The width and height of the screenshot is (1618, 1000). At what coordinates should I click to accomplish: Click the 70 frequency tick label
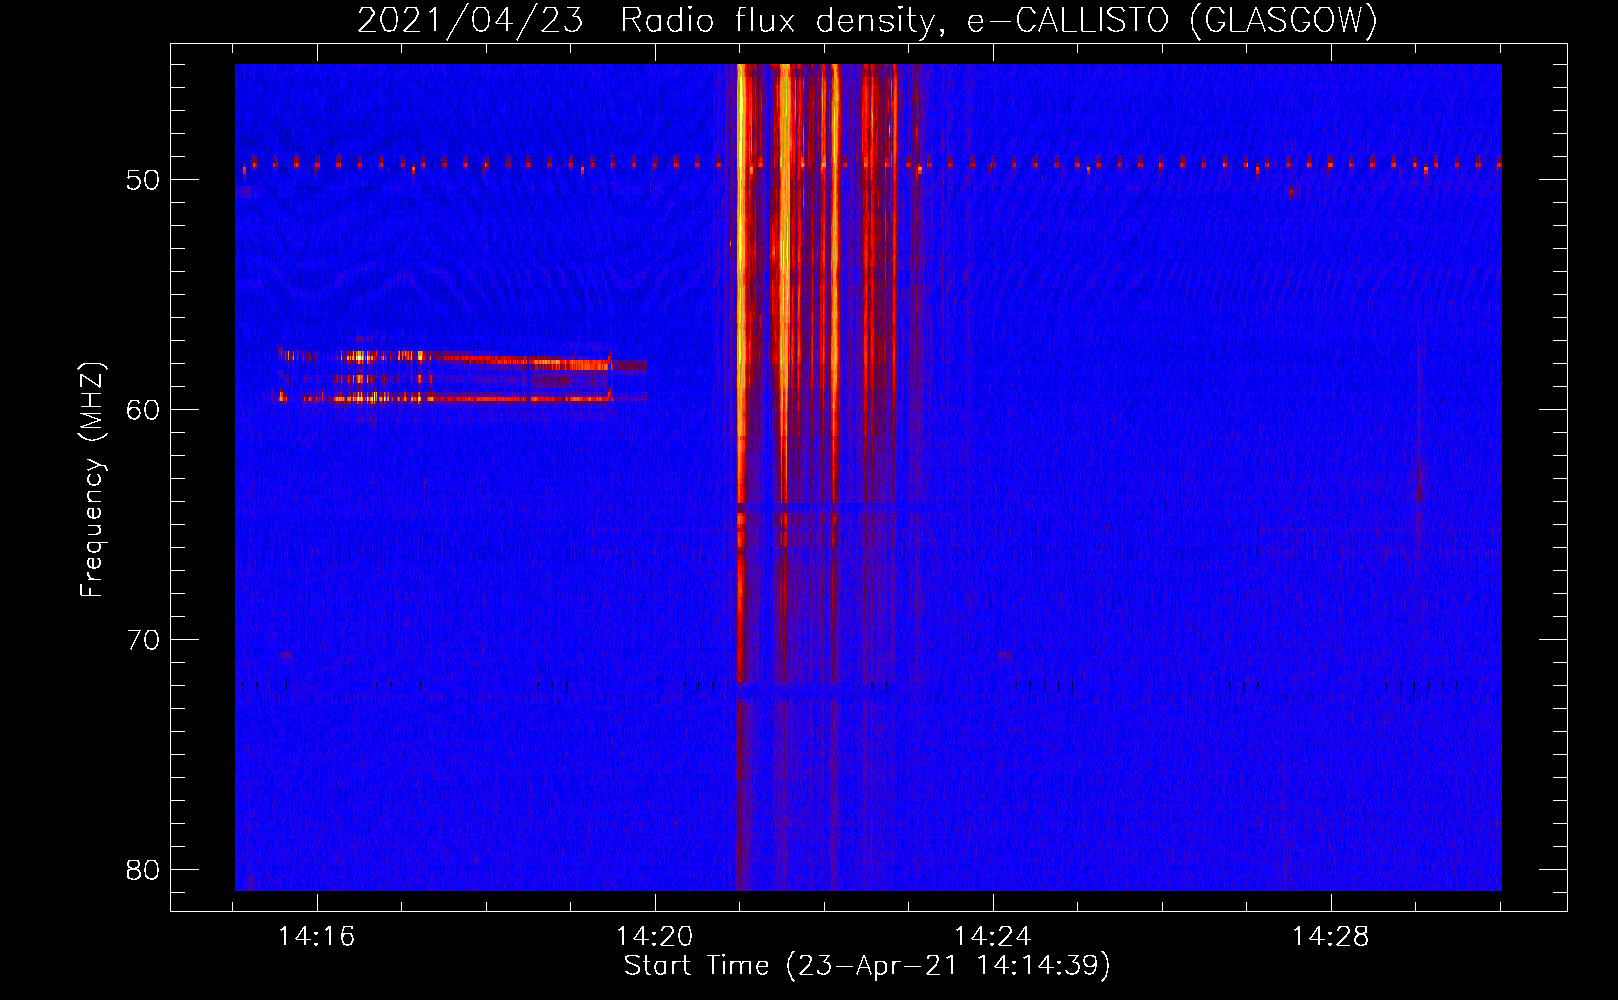[x=143, y=640]
